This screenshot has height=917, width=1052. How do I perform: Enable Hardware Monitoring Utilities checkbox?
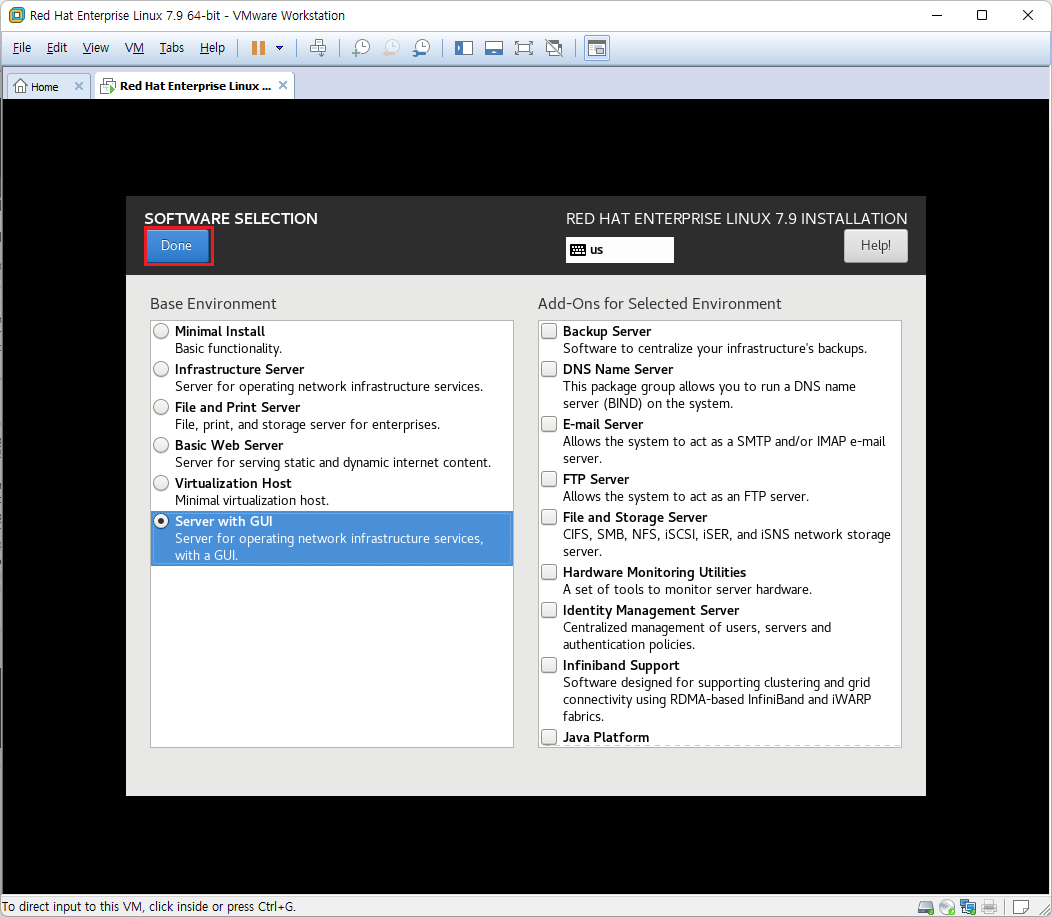(x=549, y=572)
